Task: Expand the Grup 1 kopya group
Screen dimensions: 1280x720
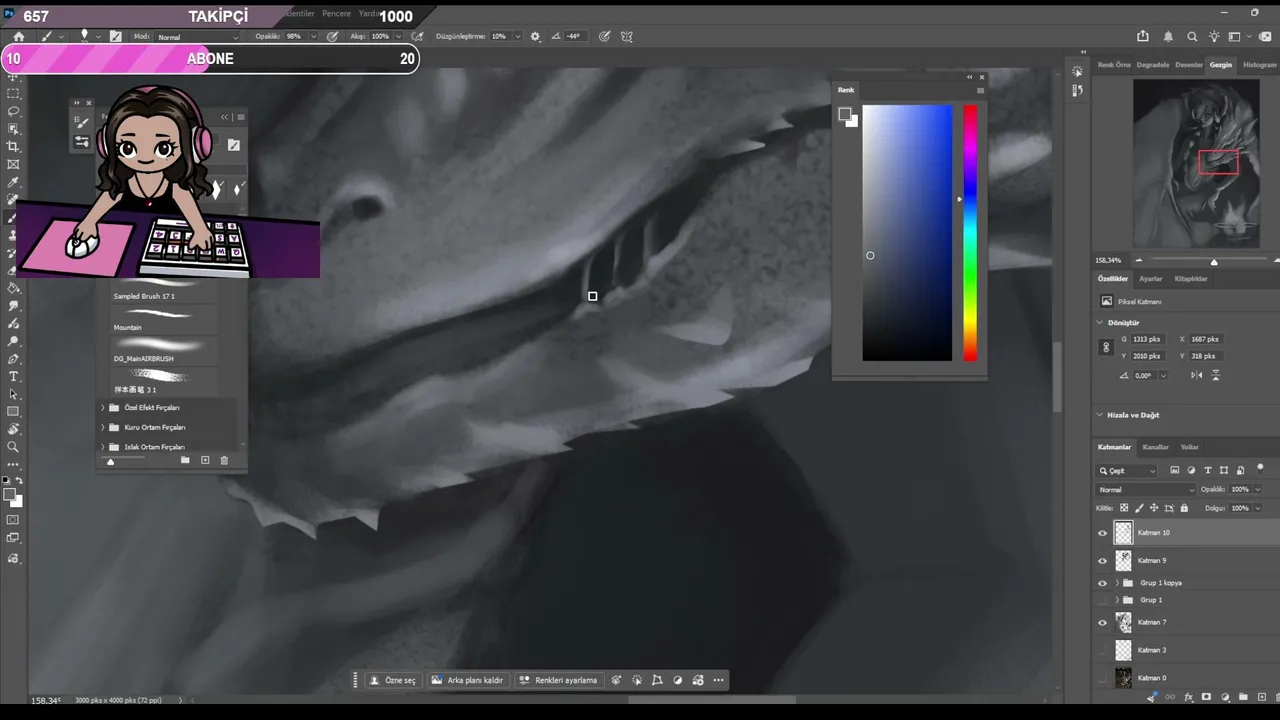Action: click(1117, 583)
